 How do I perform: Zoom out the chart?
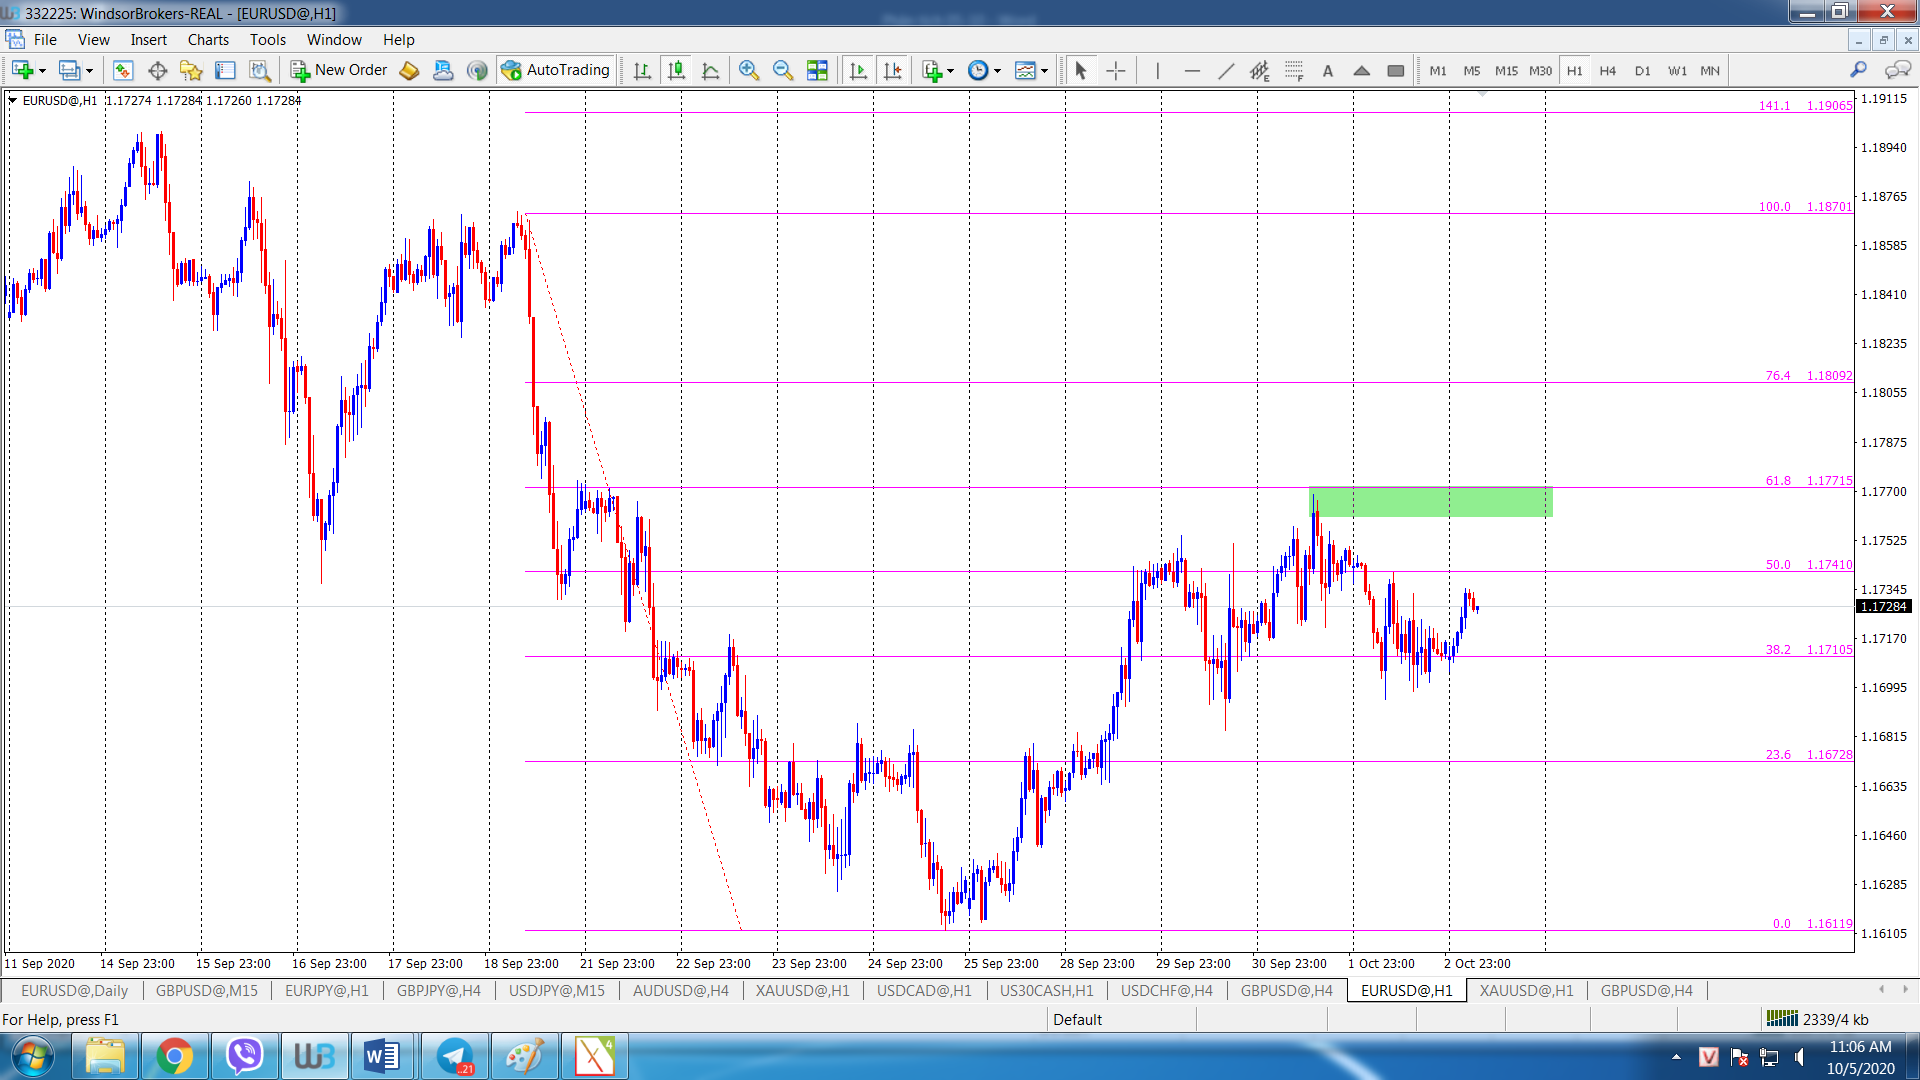(782, 70)
